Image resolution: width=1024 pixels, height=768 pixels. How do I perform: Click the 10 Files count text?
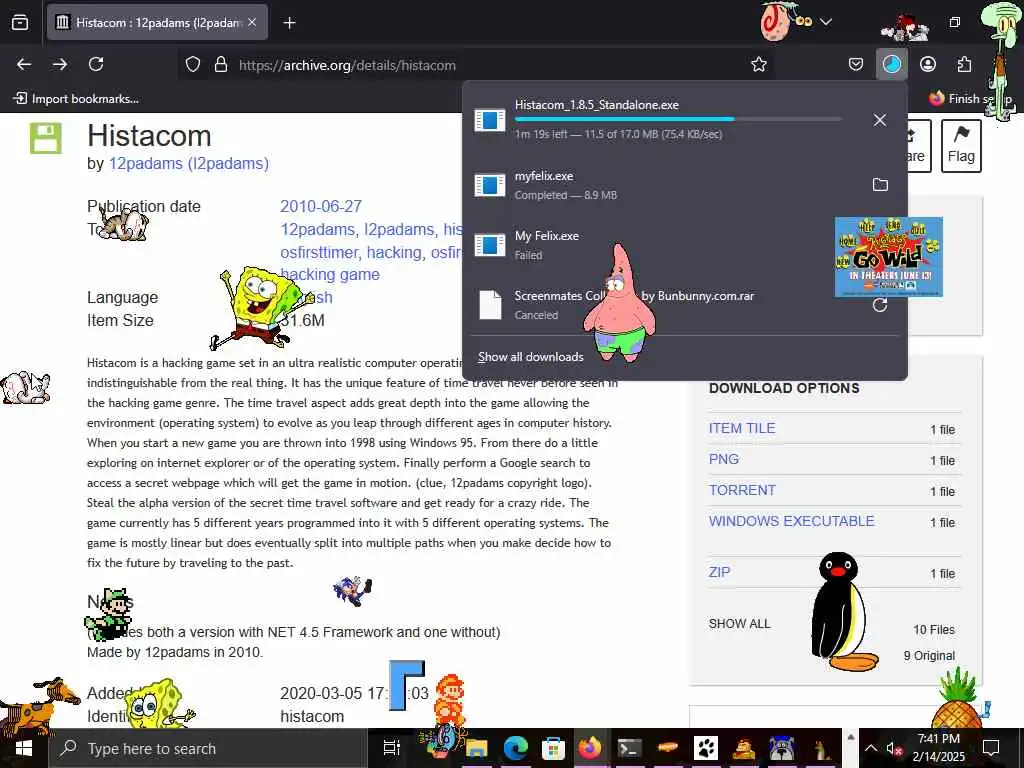[933, 630]
